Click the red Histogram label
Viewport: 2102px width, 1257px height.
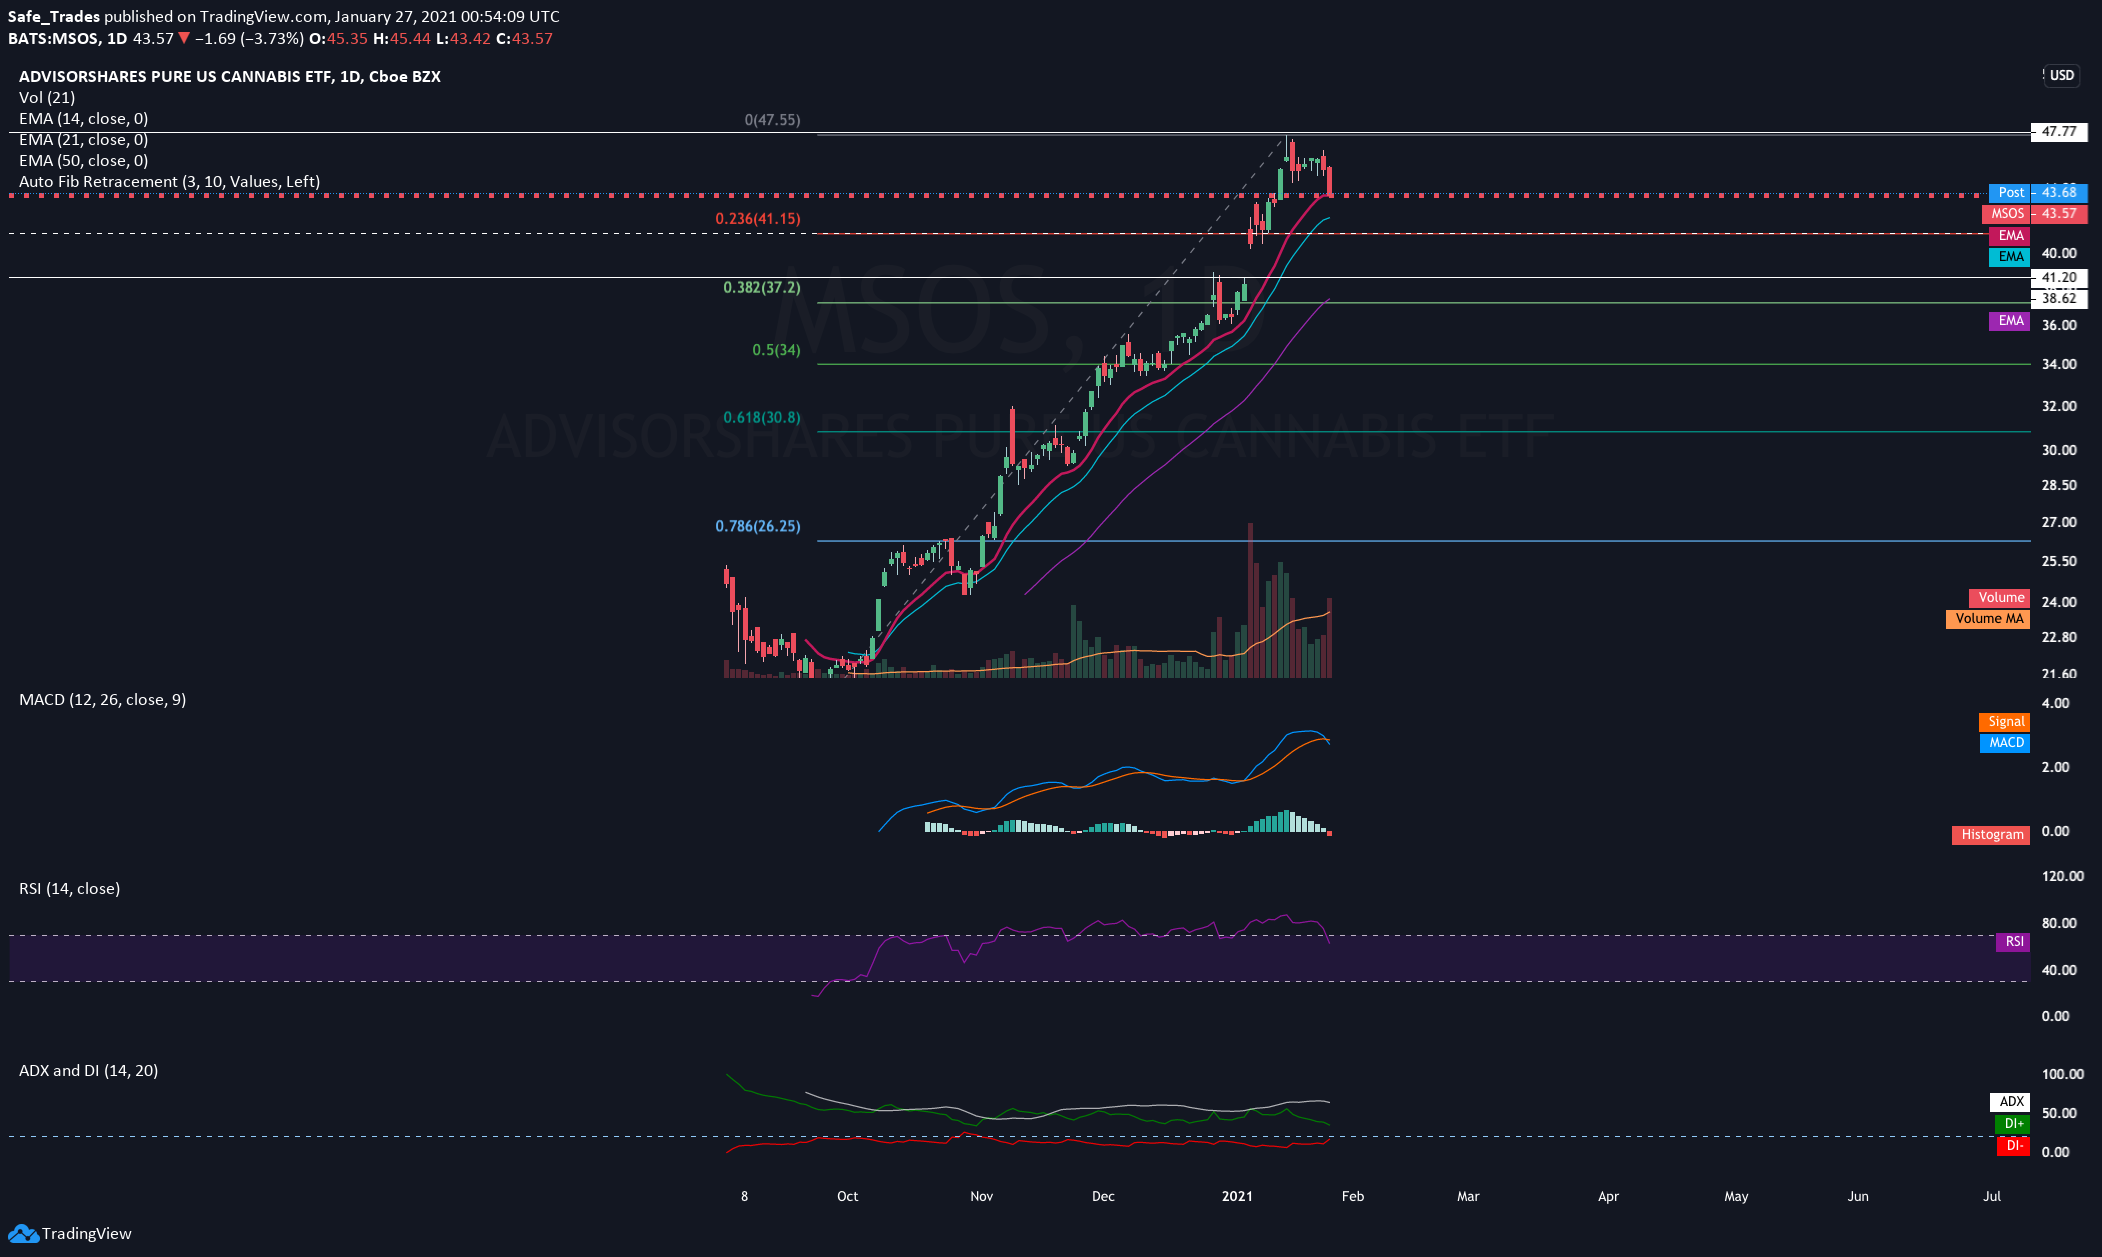(1991, 835)
